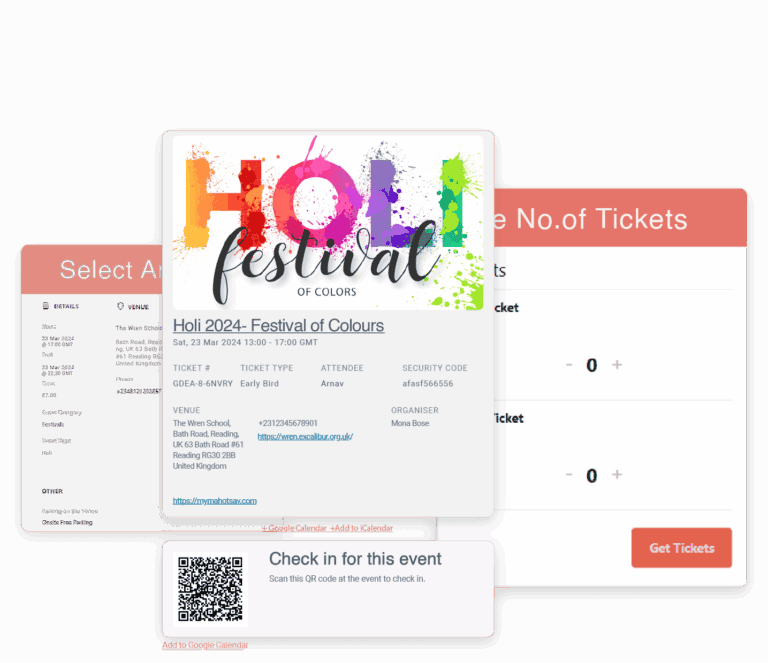Image resolution: width=768 pixels, height=663 pixels.
Task: Decrease quantity for the second ticket type
Action: [569, 475]
